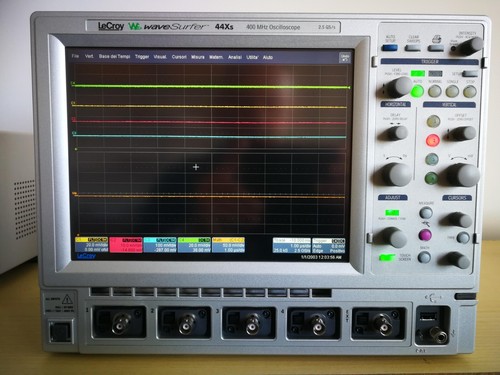Open the cyan C3 channel descriptor box

point(160,245)
